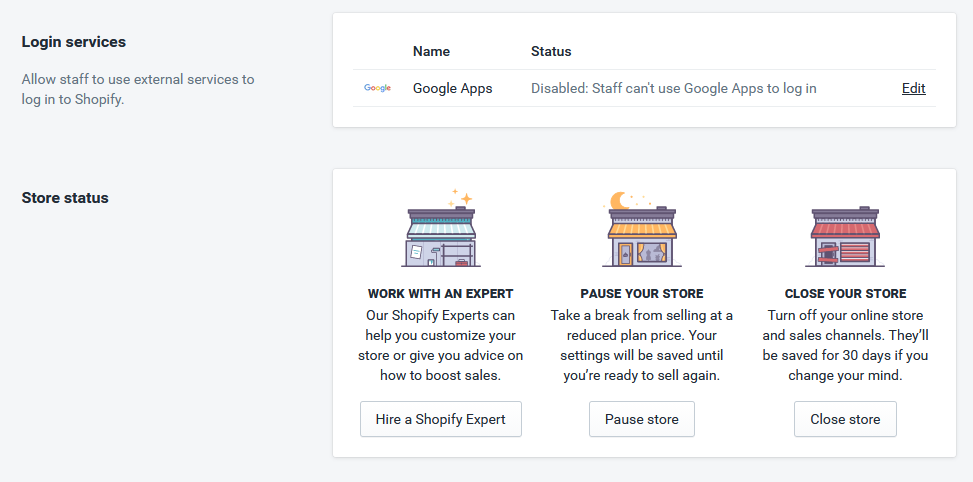Click the Pause store button
The height and width of the screenshot is (482, 973).
click(x=642, y=419)
